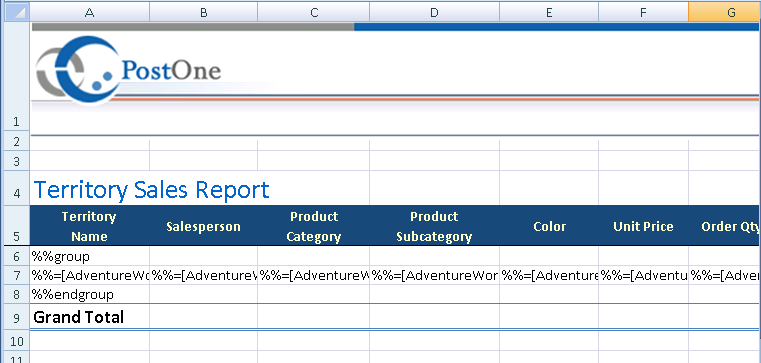This screenshot has width=761, height=363.
Task: Select row 4 header
Action: coord(16,188)
